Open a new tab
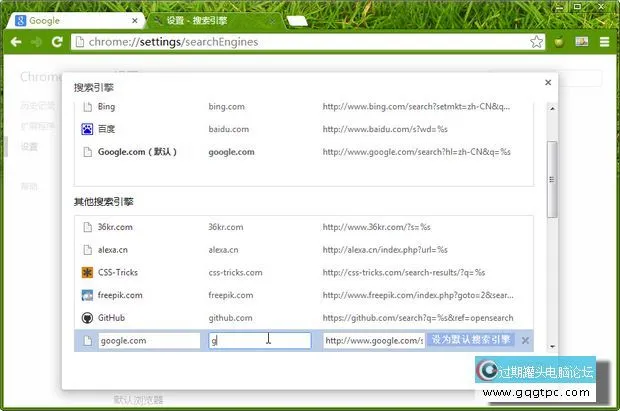This screenshot has height=411, width=620. pyautogui.click(x=297, y=21)
